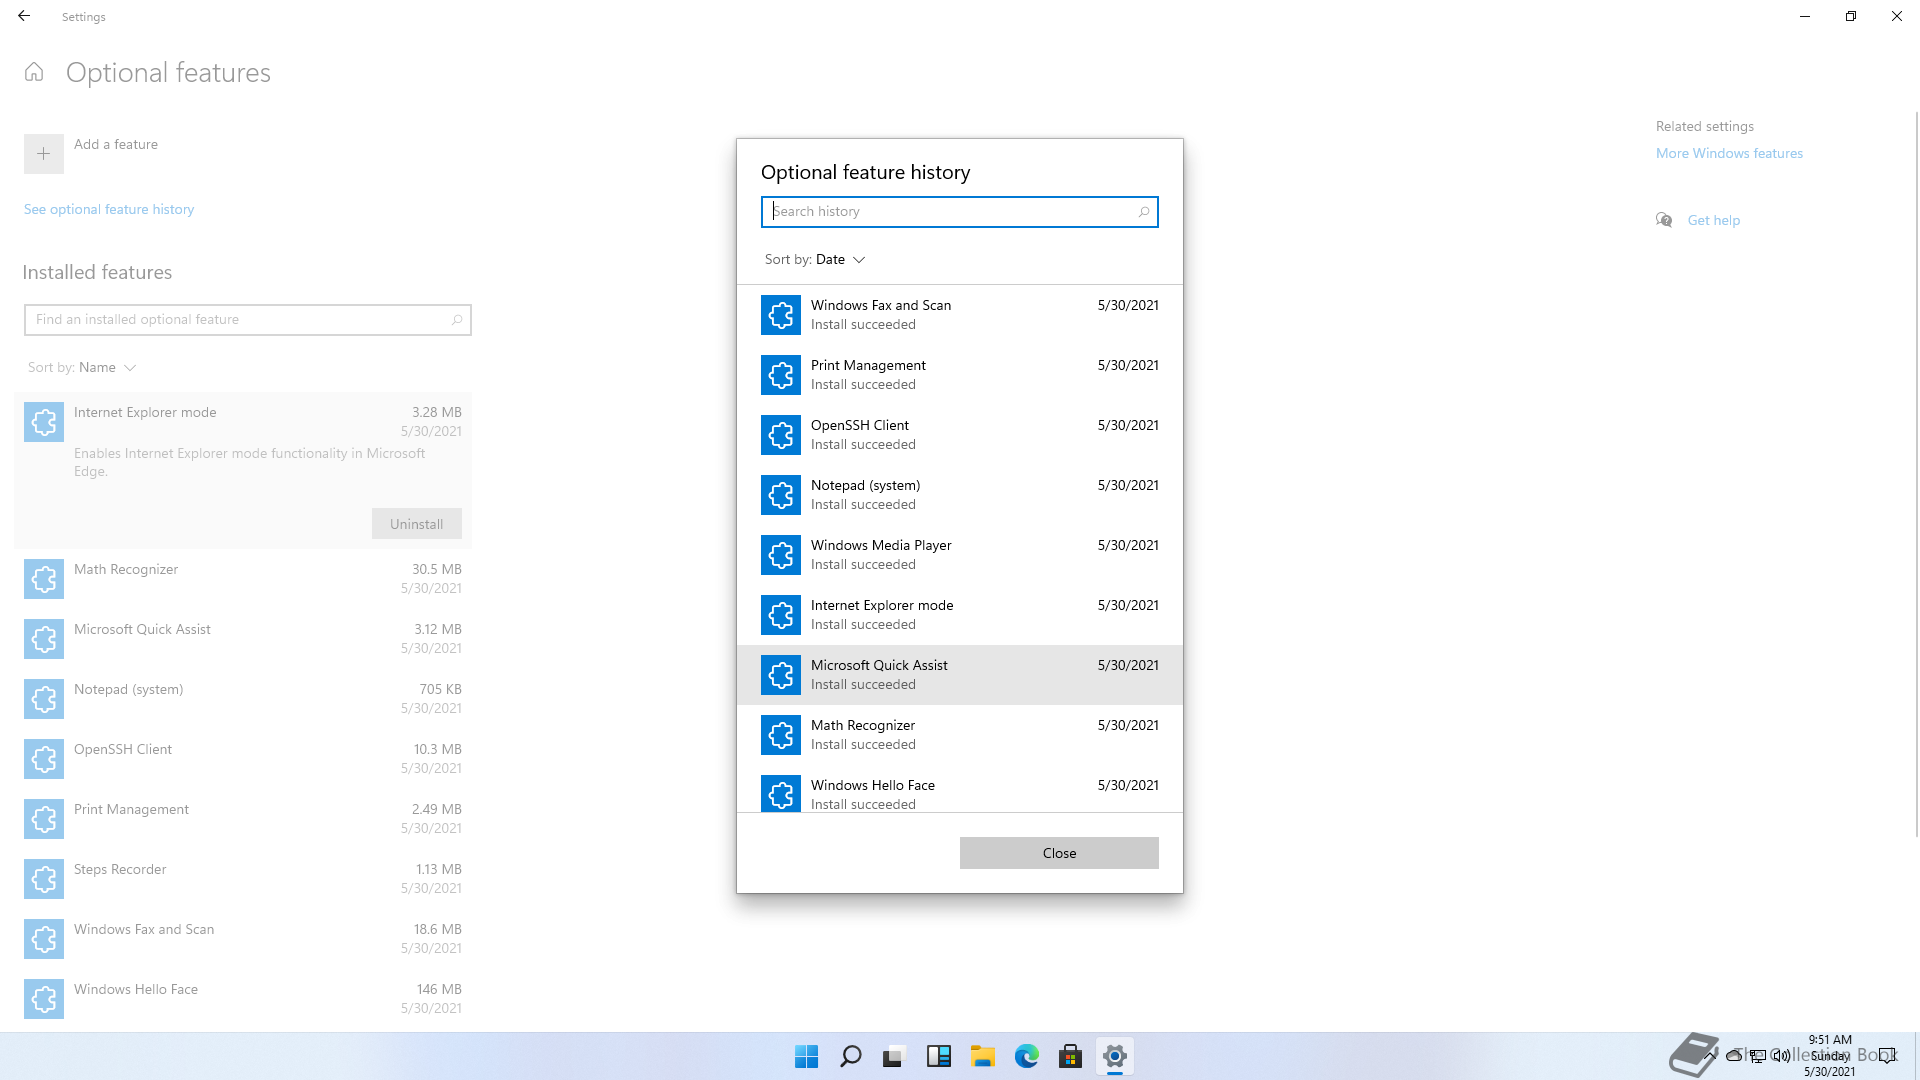Select Print Management text in history list
This screenshot has width=1920, height=1080.
pyautogui.click(x=868, y=365)
